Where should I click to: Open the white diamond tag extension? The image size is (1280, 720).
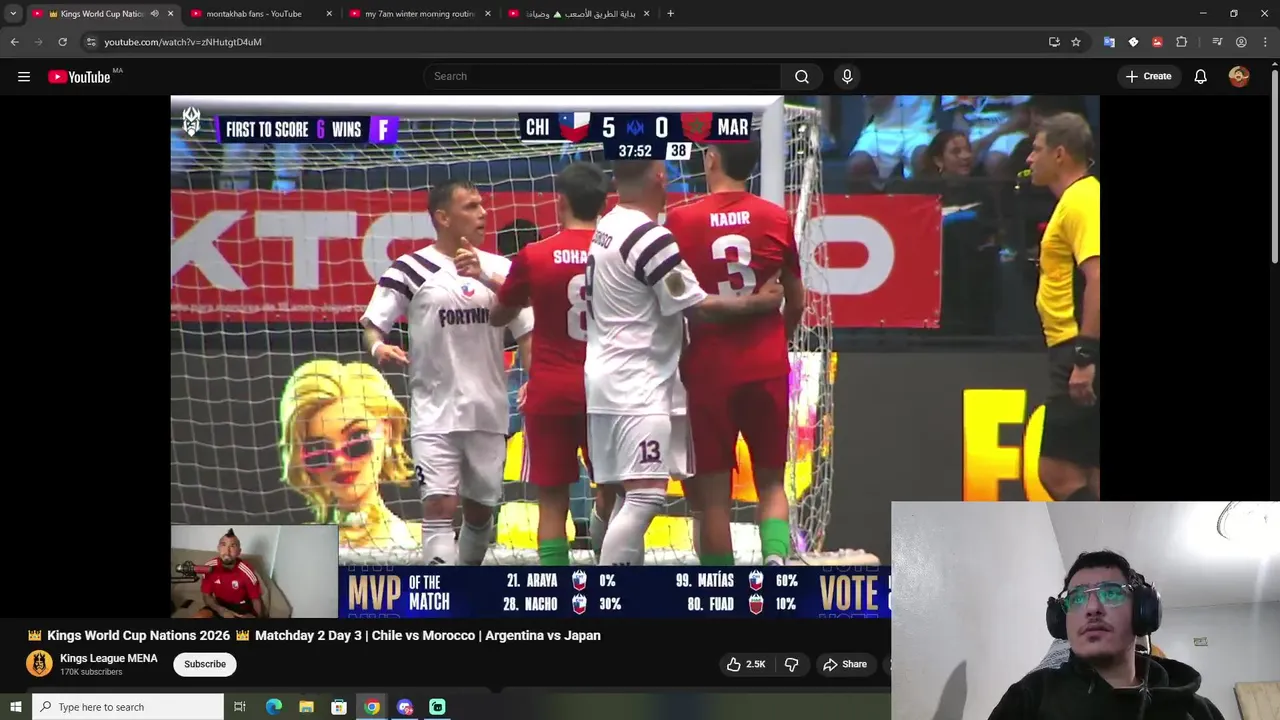[x=1133, y=42]
